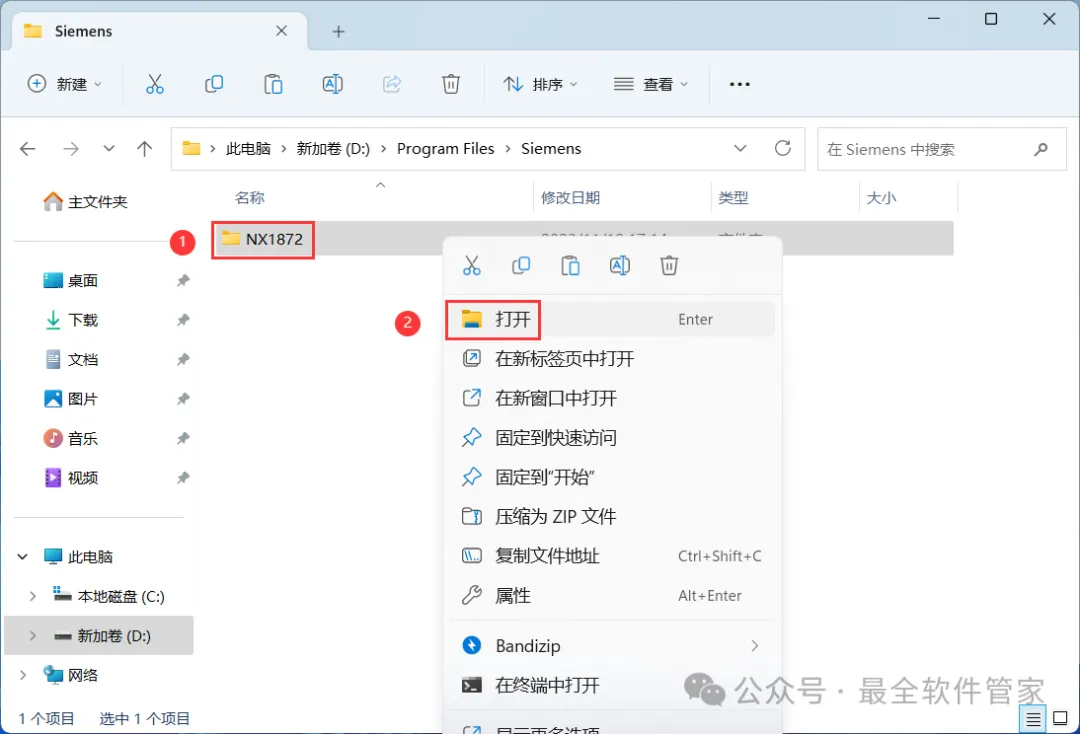Click Delete icon in the context menu
Viewport: 1080px width, 734px height.
click(669, 265)
